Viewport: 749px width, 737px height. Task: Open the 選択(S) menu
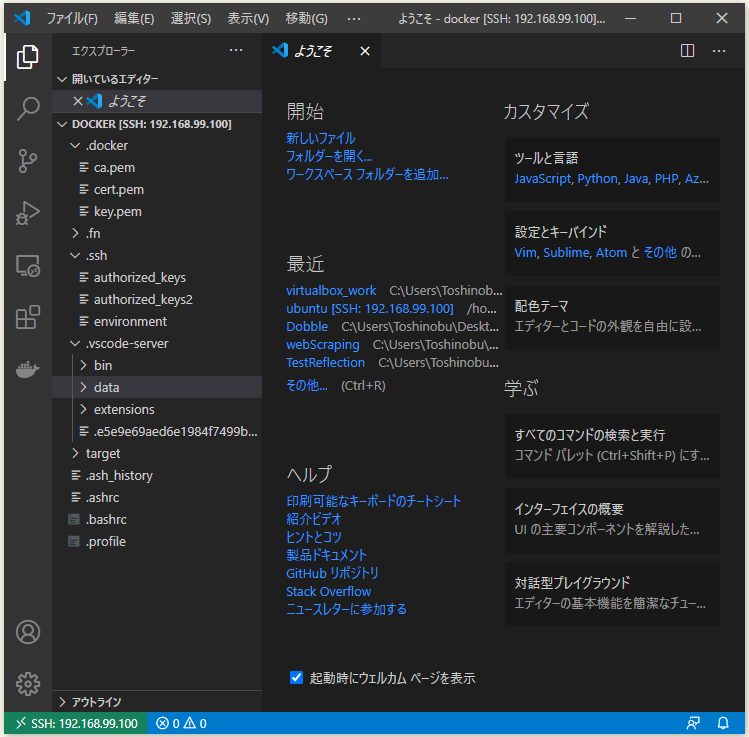point(191,19)
